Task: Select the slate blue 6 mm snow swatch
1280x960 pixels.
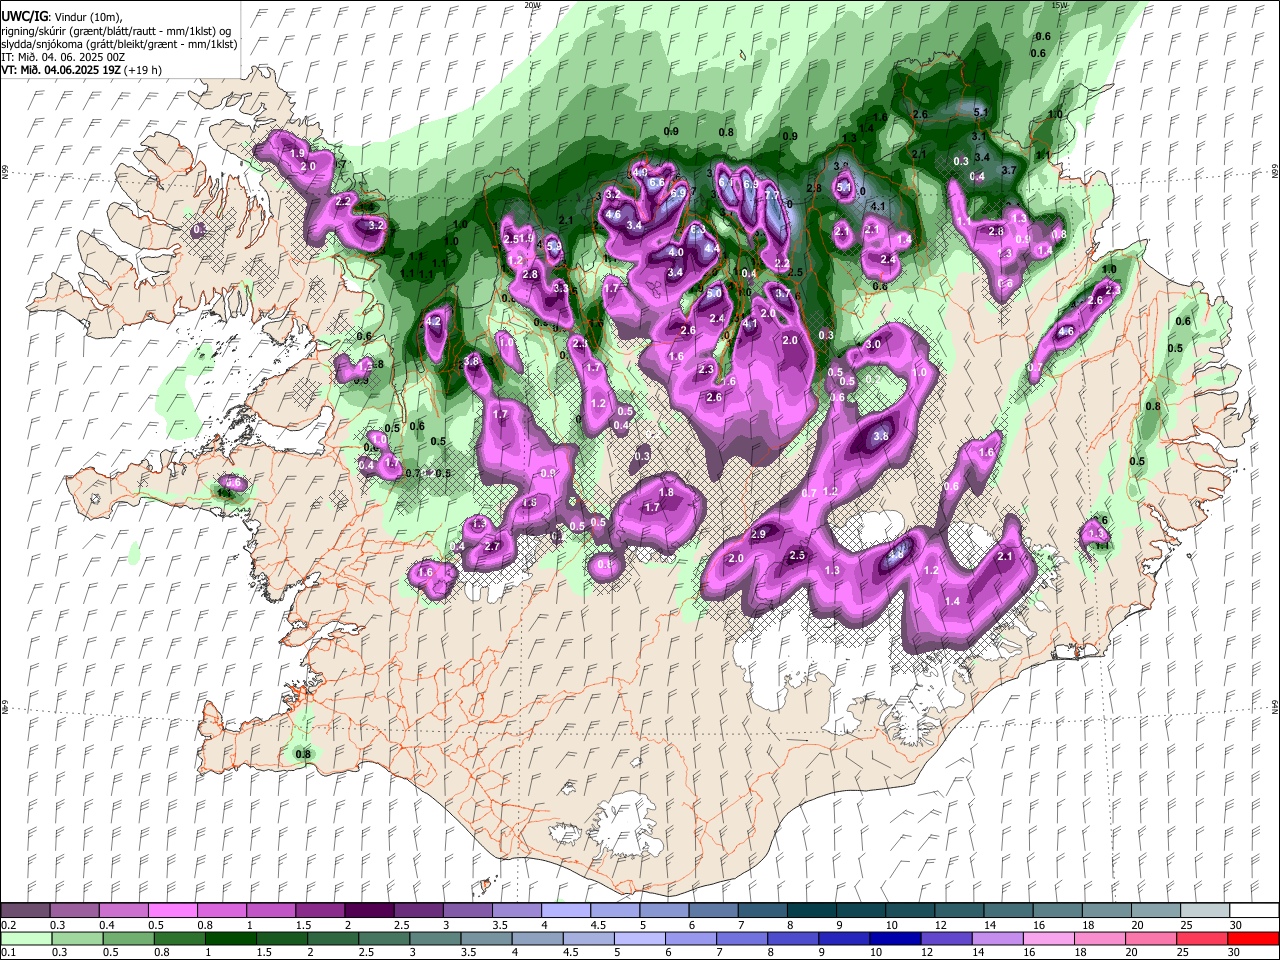Action: click(714, 911)
